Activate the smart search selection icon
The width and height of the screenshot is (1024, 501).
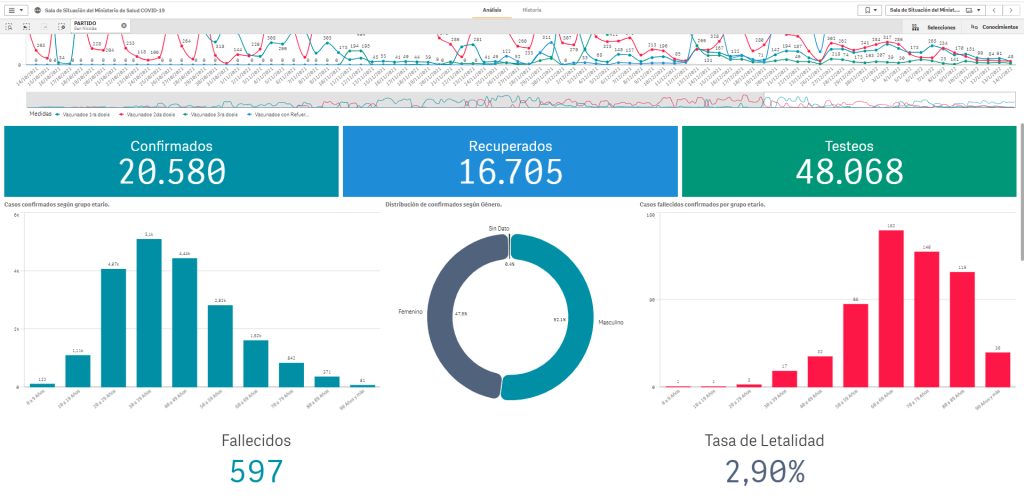pos(10,25)
